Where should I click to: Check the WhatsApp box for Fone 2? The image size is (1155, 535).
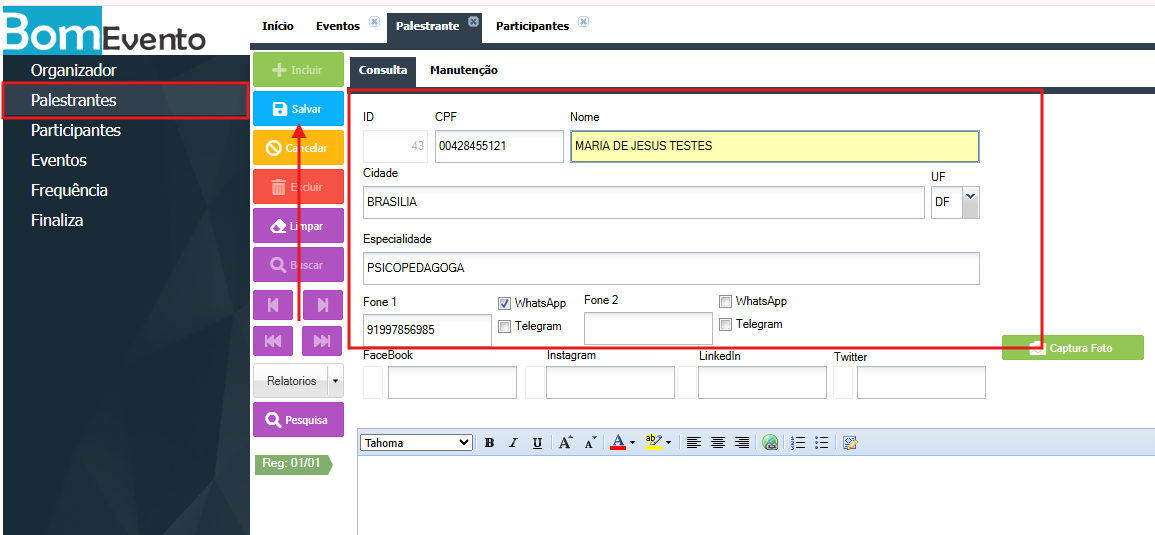[726, 301]
